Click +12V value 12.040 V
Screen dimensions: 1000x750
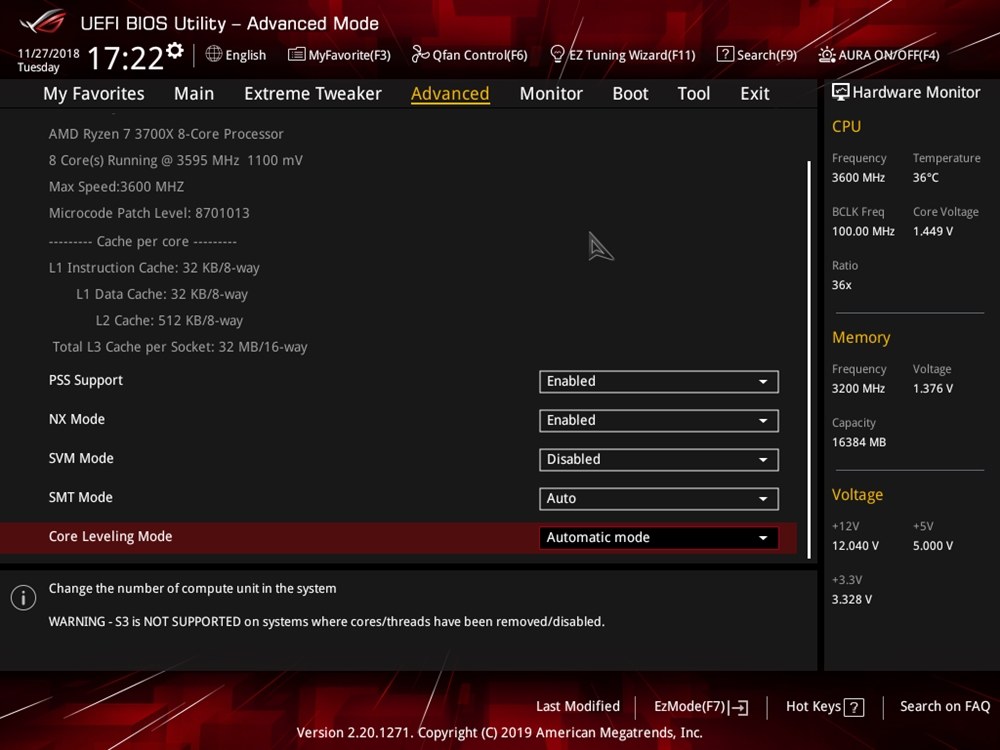[x=855, y=546]
